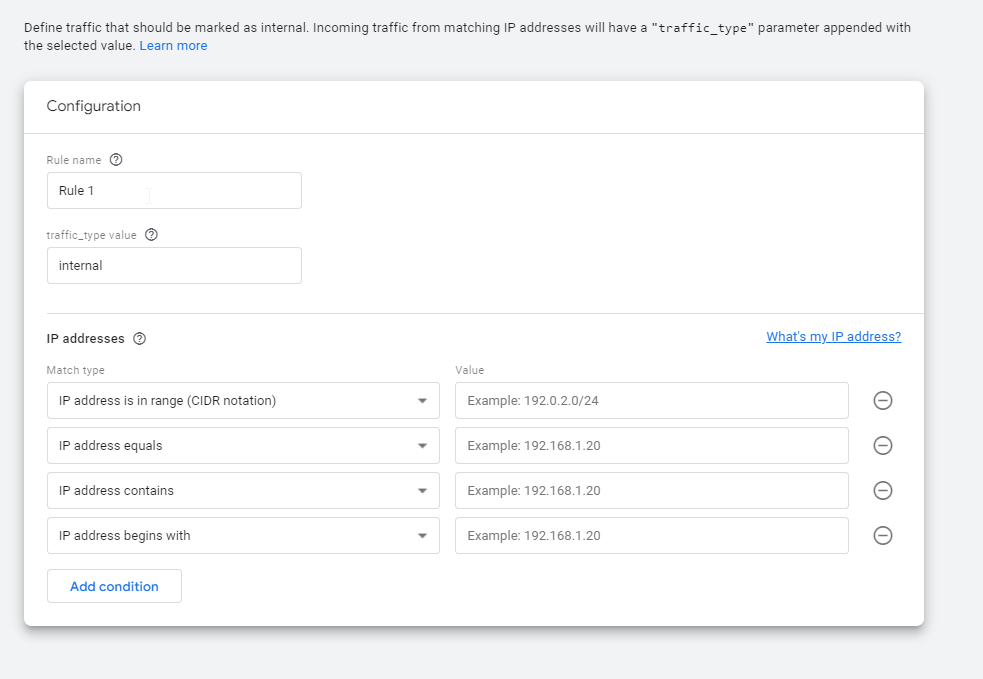
Task: Remove the 'IP address equals' condition
Action: coord(882,446)
